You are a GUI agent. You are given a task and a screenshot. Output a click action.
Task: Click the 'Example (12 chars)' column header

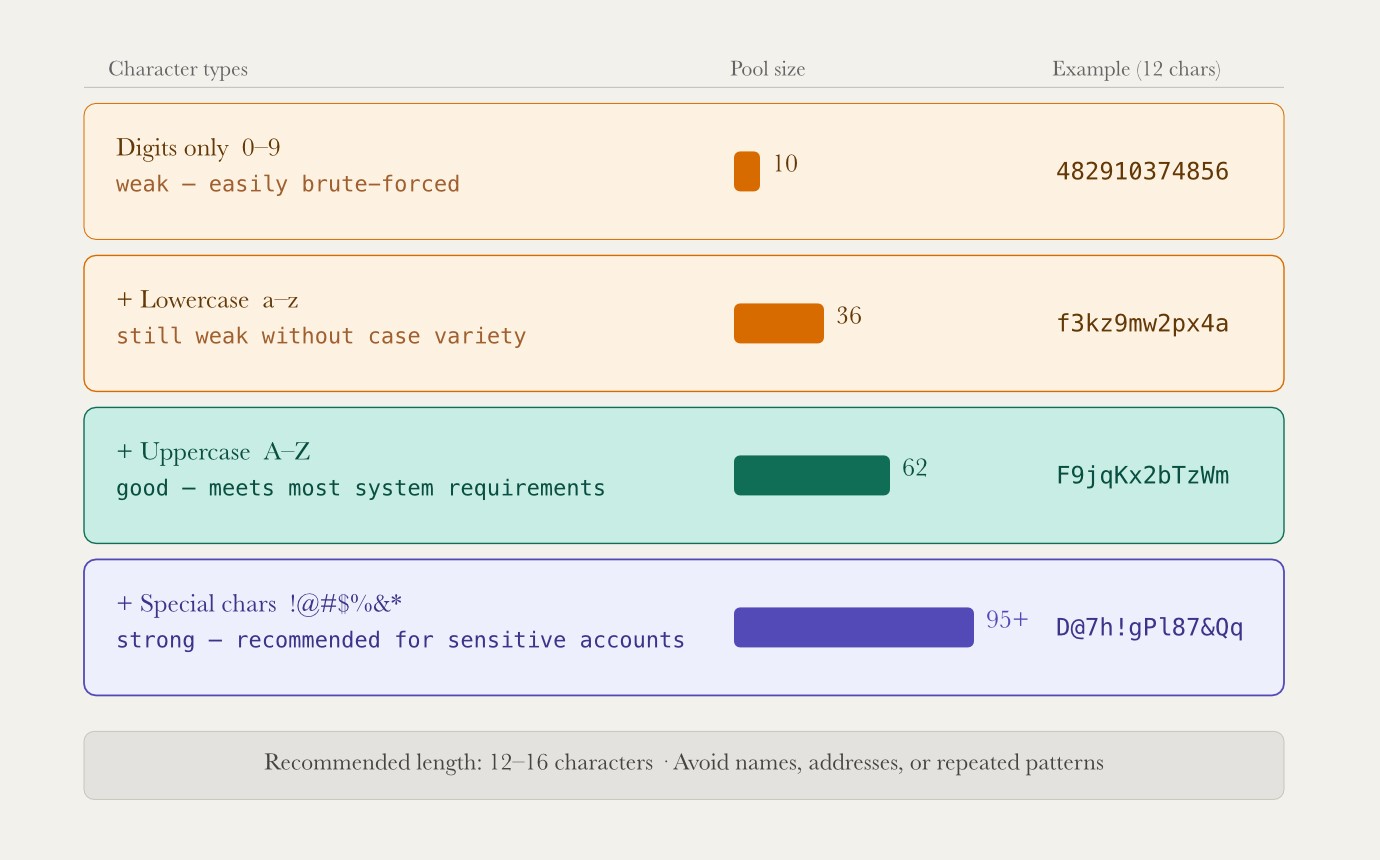(1136, 69)
